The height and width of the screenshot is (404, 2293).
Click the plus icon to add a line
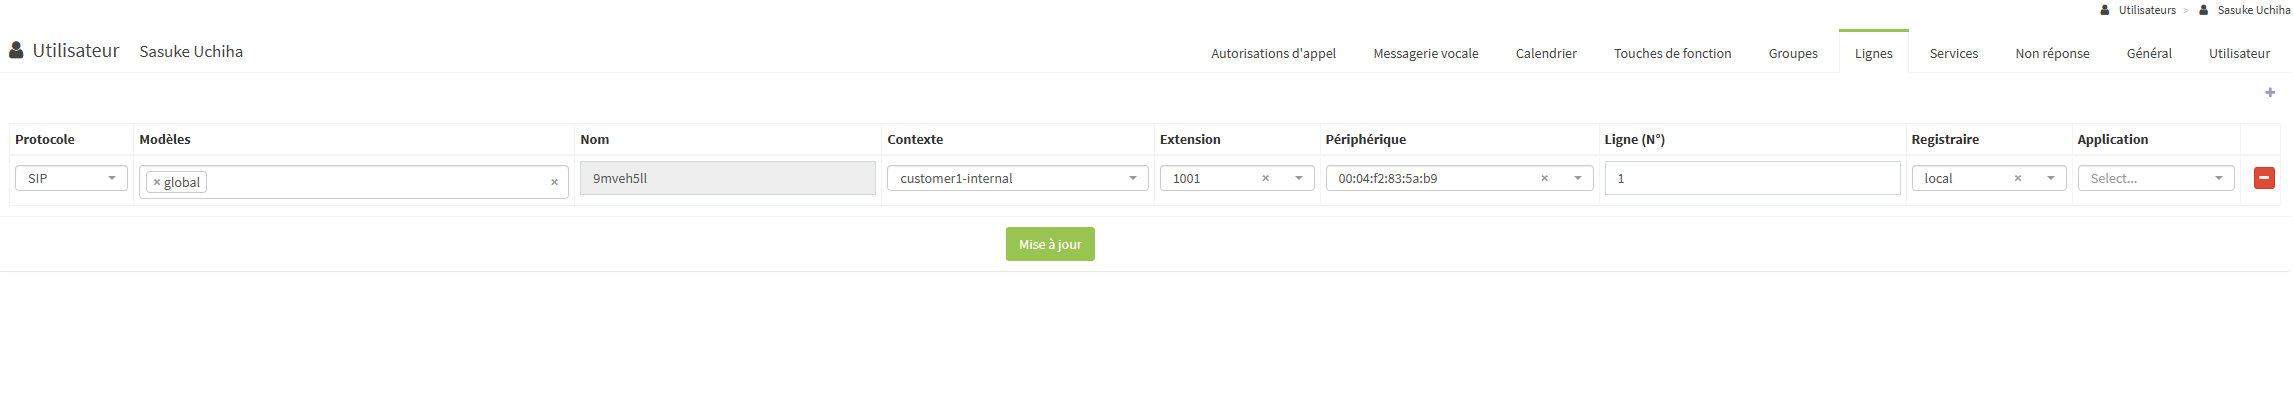point(2270,93)
